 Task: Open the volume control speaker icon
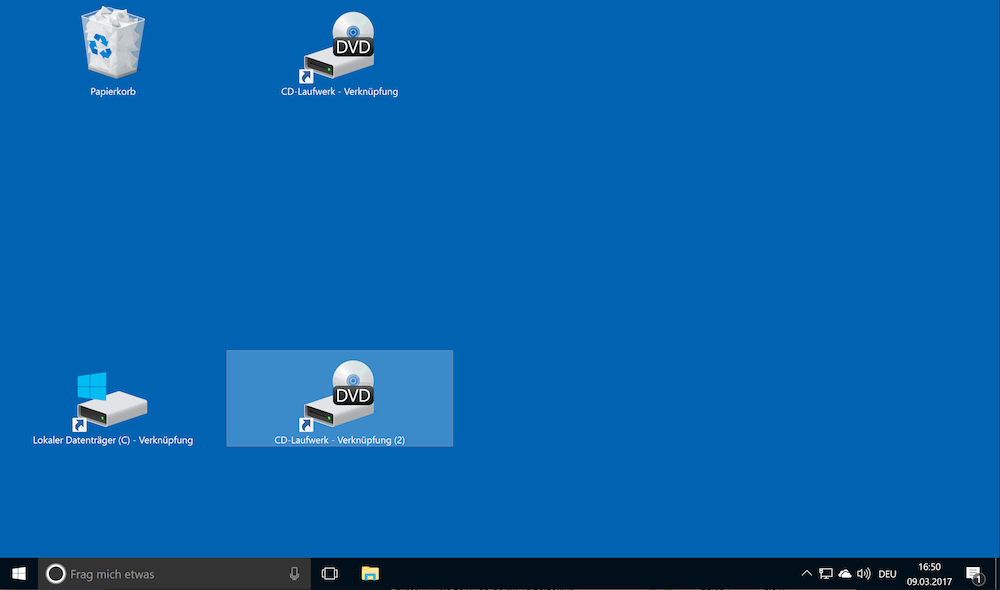pyautogui.click(x=864, y=573)
